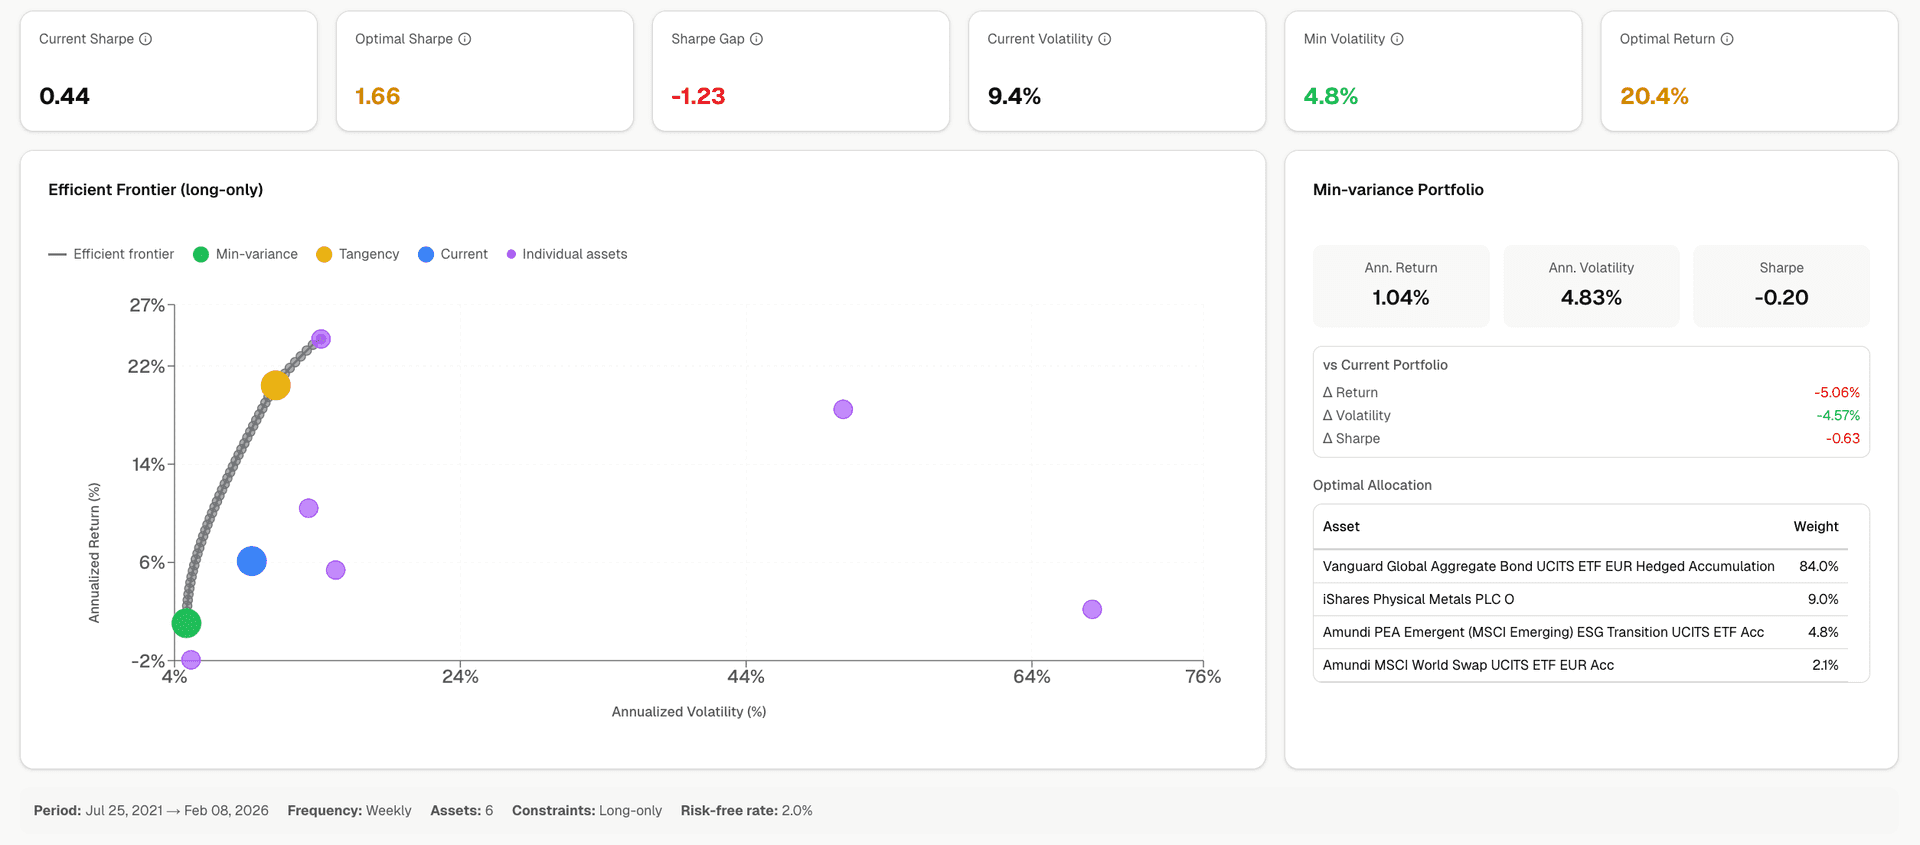The width and height of the screenshot is (1920, 845).
Task: Click the Min Volatility info icon
Action: tap(1398, 39)
